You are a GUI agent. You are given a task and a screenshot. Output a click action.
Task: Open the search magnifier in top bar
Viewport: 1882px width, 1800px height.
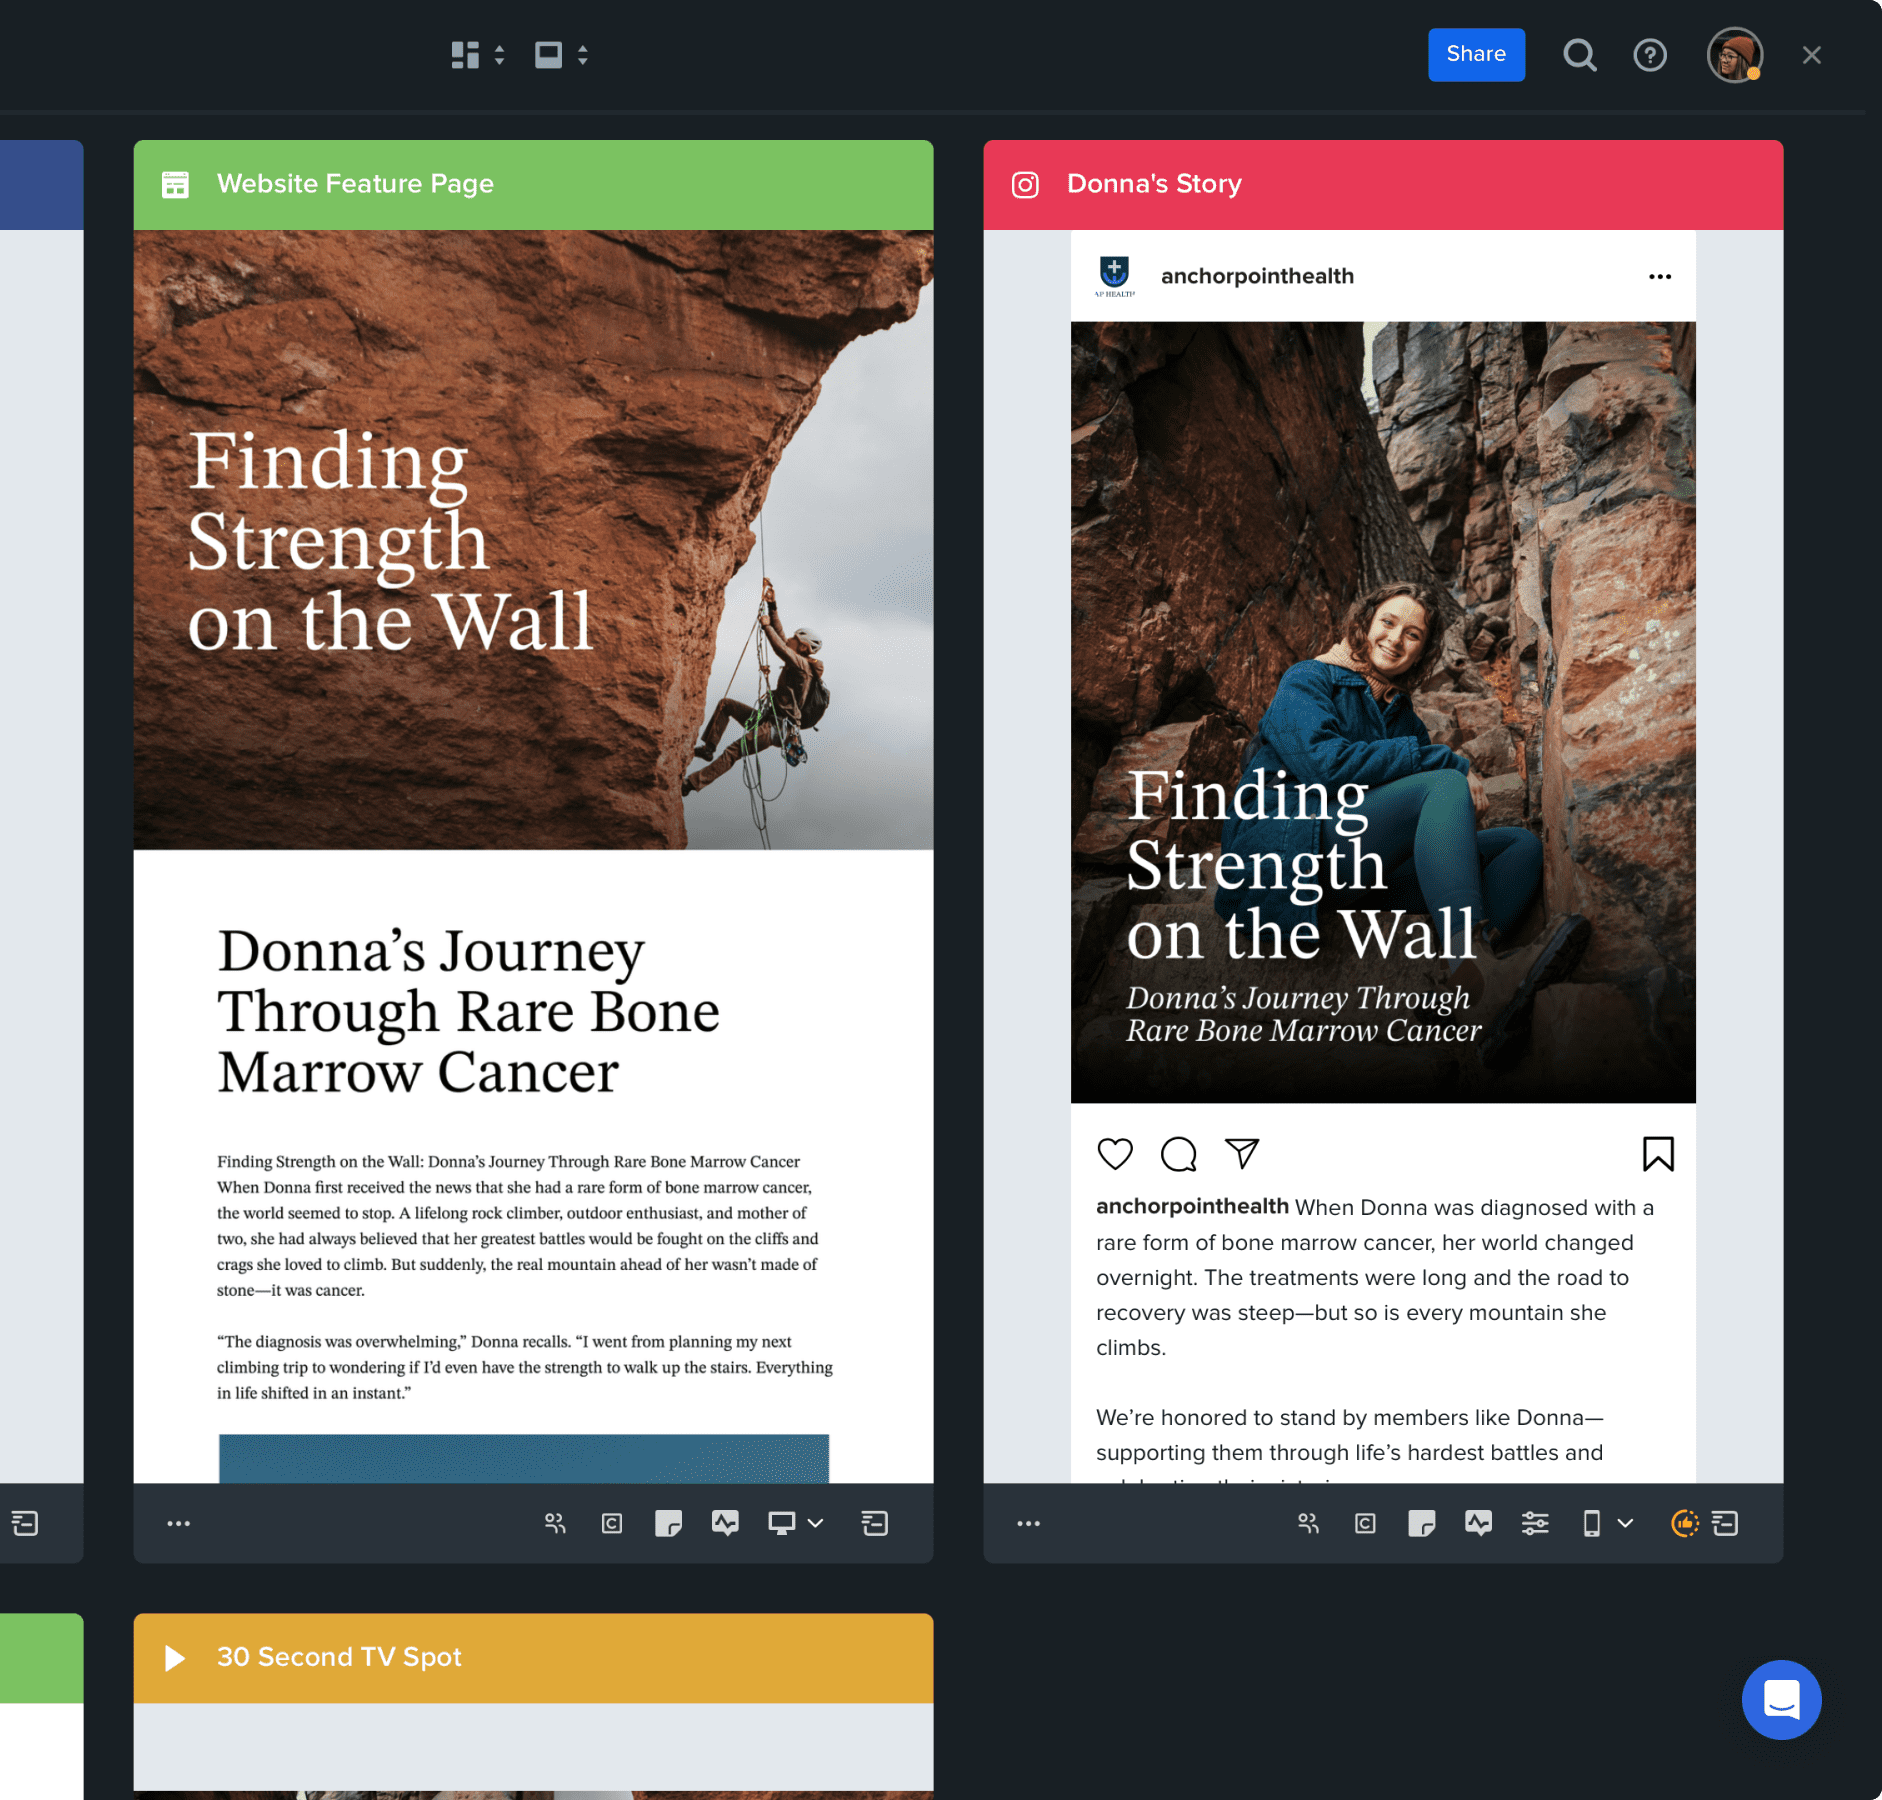click(x=1579, y=55)
